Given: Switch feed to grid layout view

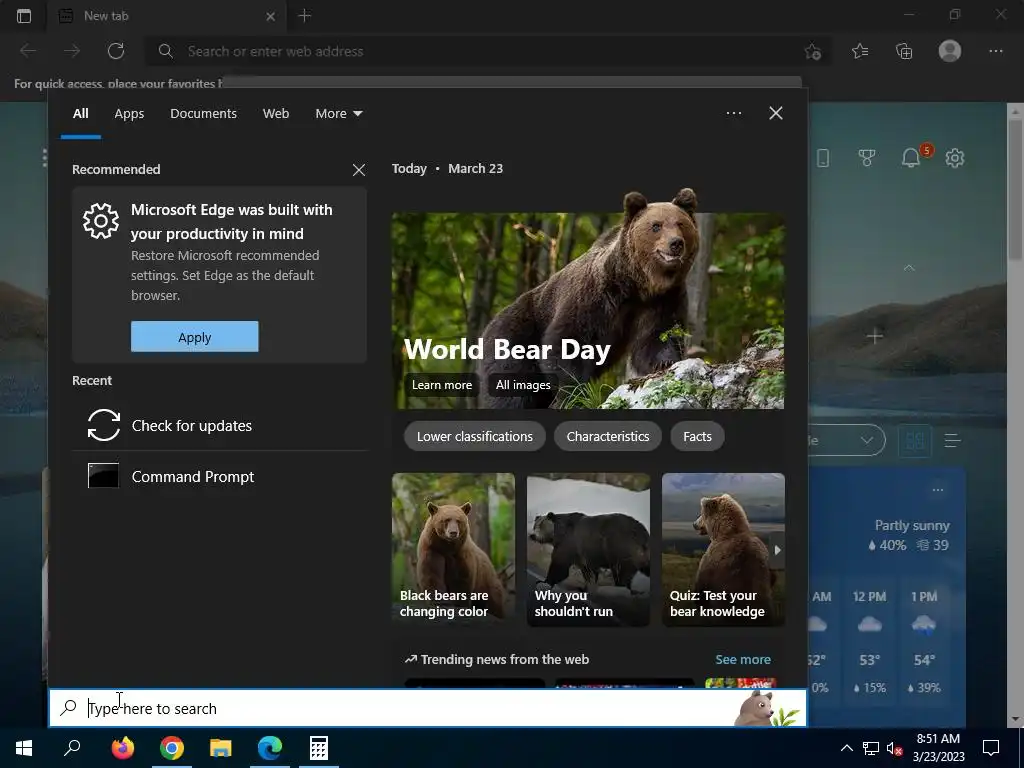Looking at the screenshot, I should pyautogui.click(x=915, y=441).
